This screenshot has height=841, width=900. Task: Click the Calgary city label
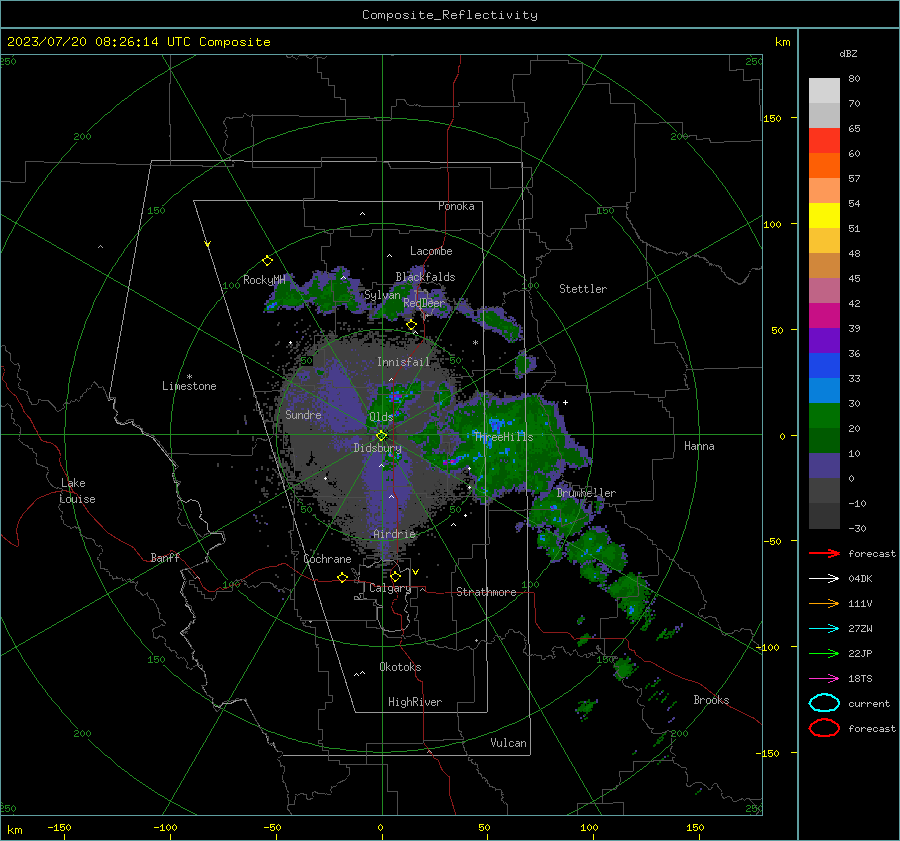click(x=390, y=588)
